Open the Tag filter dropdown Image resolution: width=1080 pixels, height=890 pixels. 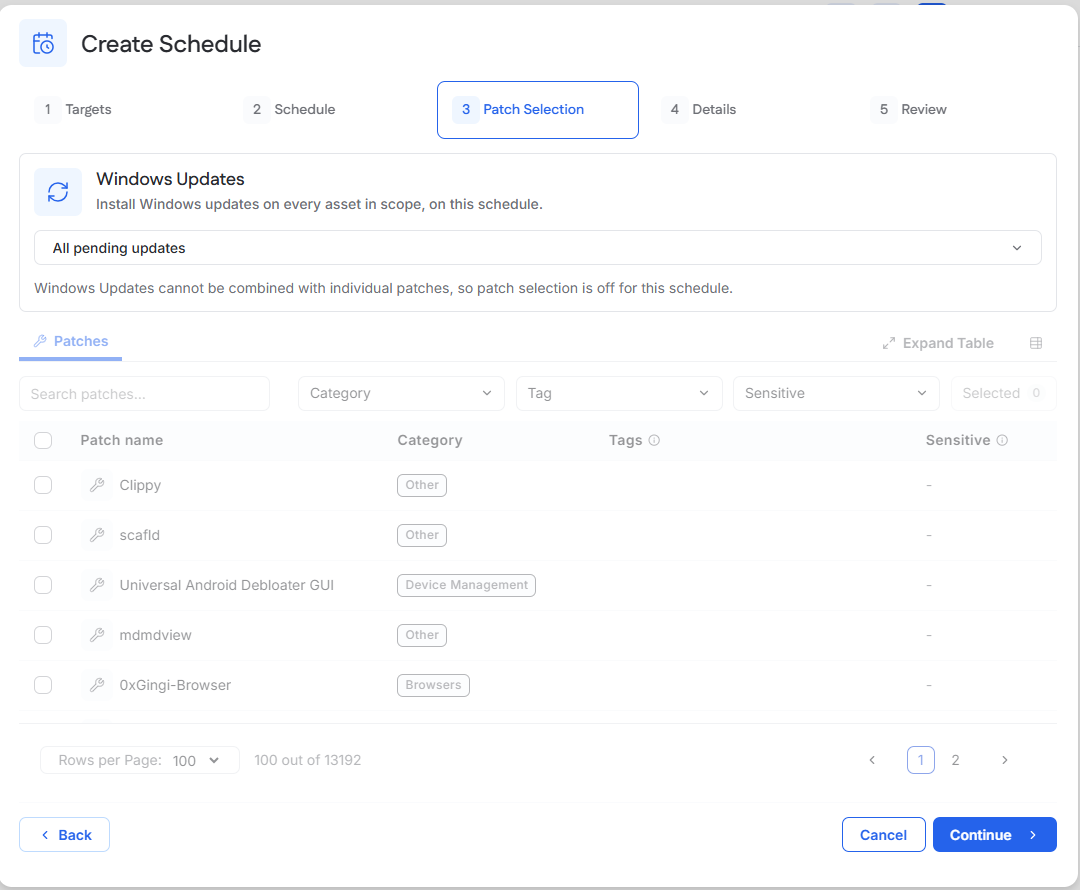(x=619, y=393)
